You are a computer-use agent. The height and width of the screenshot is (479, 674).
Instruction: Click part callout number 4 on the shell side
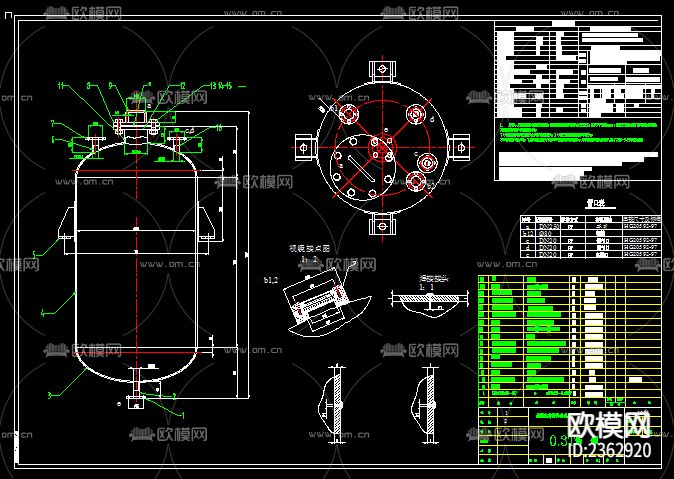43,313
